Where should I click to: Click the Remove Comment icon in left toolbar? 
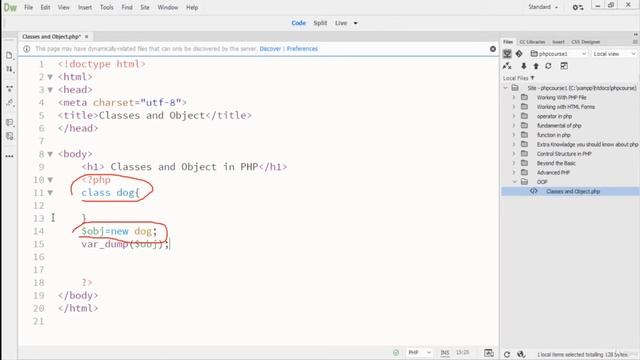[9, 136]
